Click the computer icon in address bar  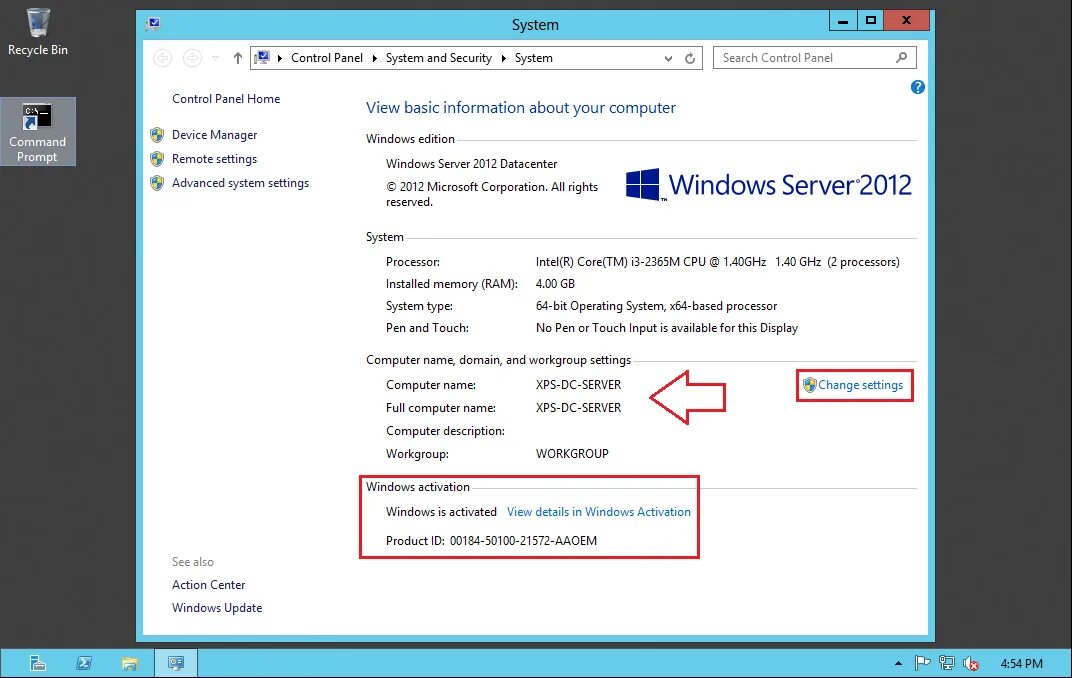point(262,57)
